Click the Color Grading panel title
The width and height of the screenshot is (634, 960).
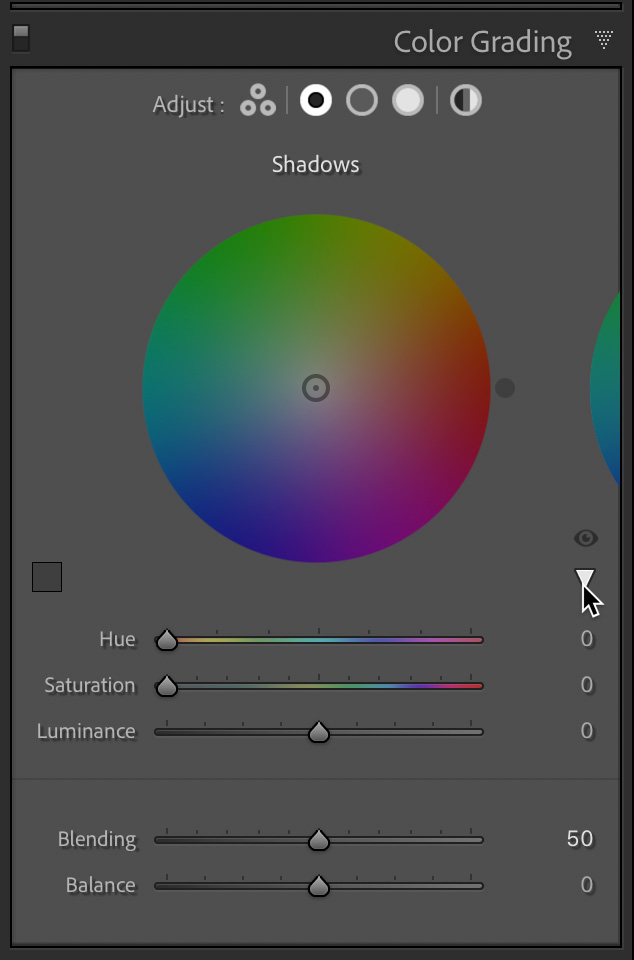[482, 42]
